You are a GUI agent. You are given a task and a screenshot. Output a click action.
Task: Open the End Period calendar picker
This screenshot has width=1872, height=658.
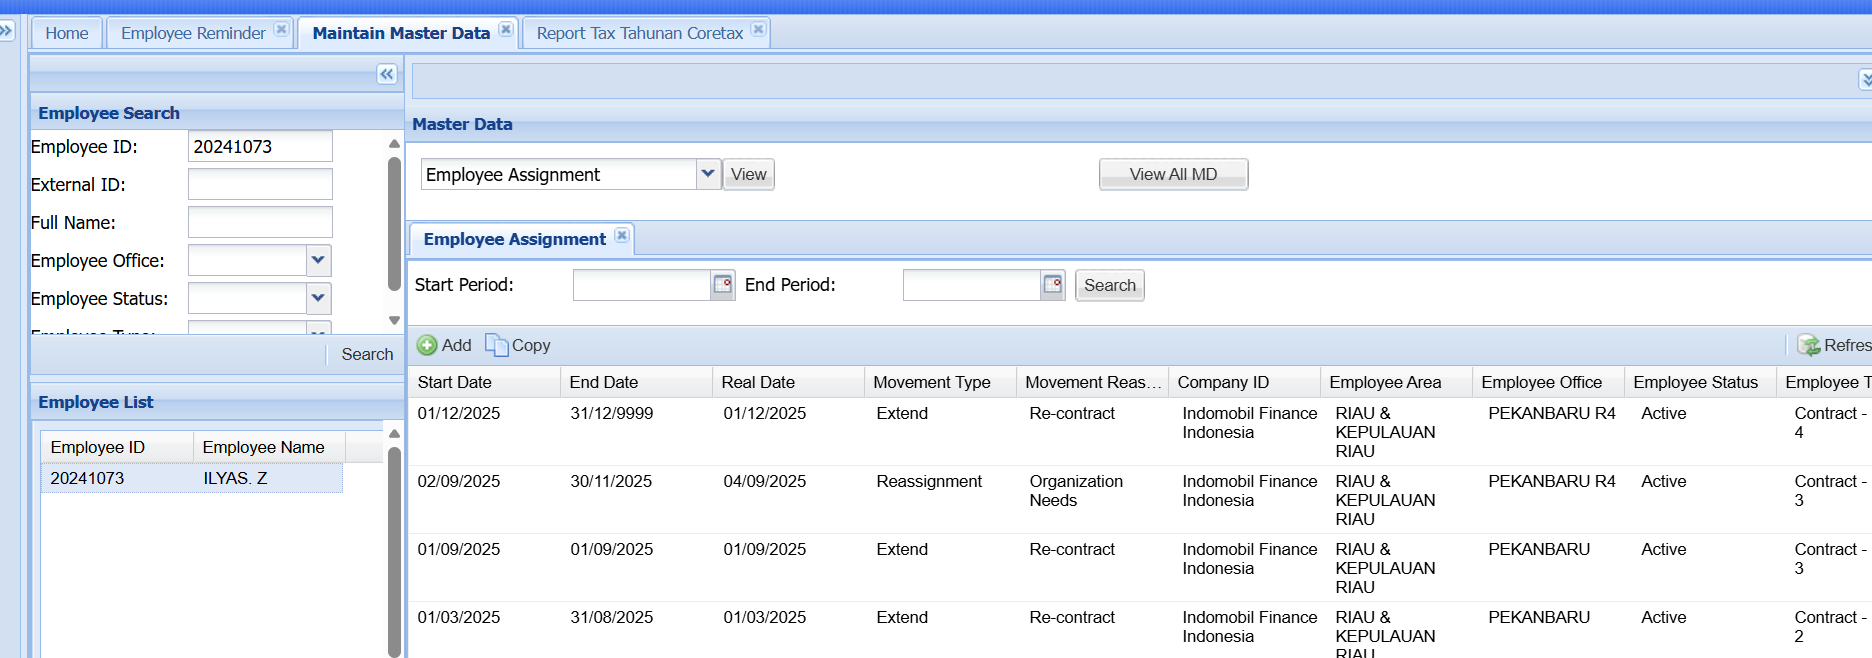[x=1052, y=285]
